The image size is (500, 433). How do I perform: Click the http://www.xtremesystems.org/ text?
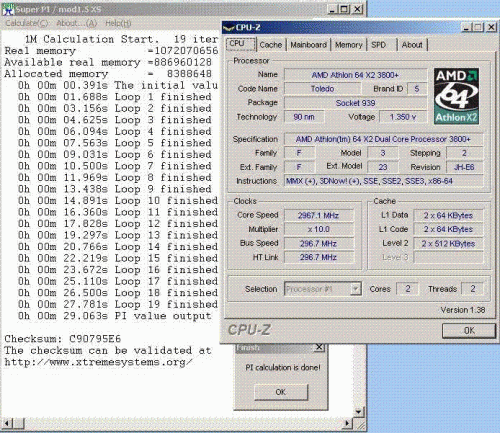coord(98,362)
